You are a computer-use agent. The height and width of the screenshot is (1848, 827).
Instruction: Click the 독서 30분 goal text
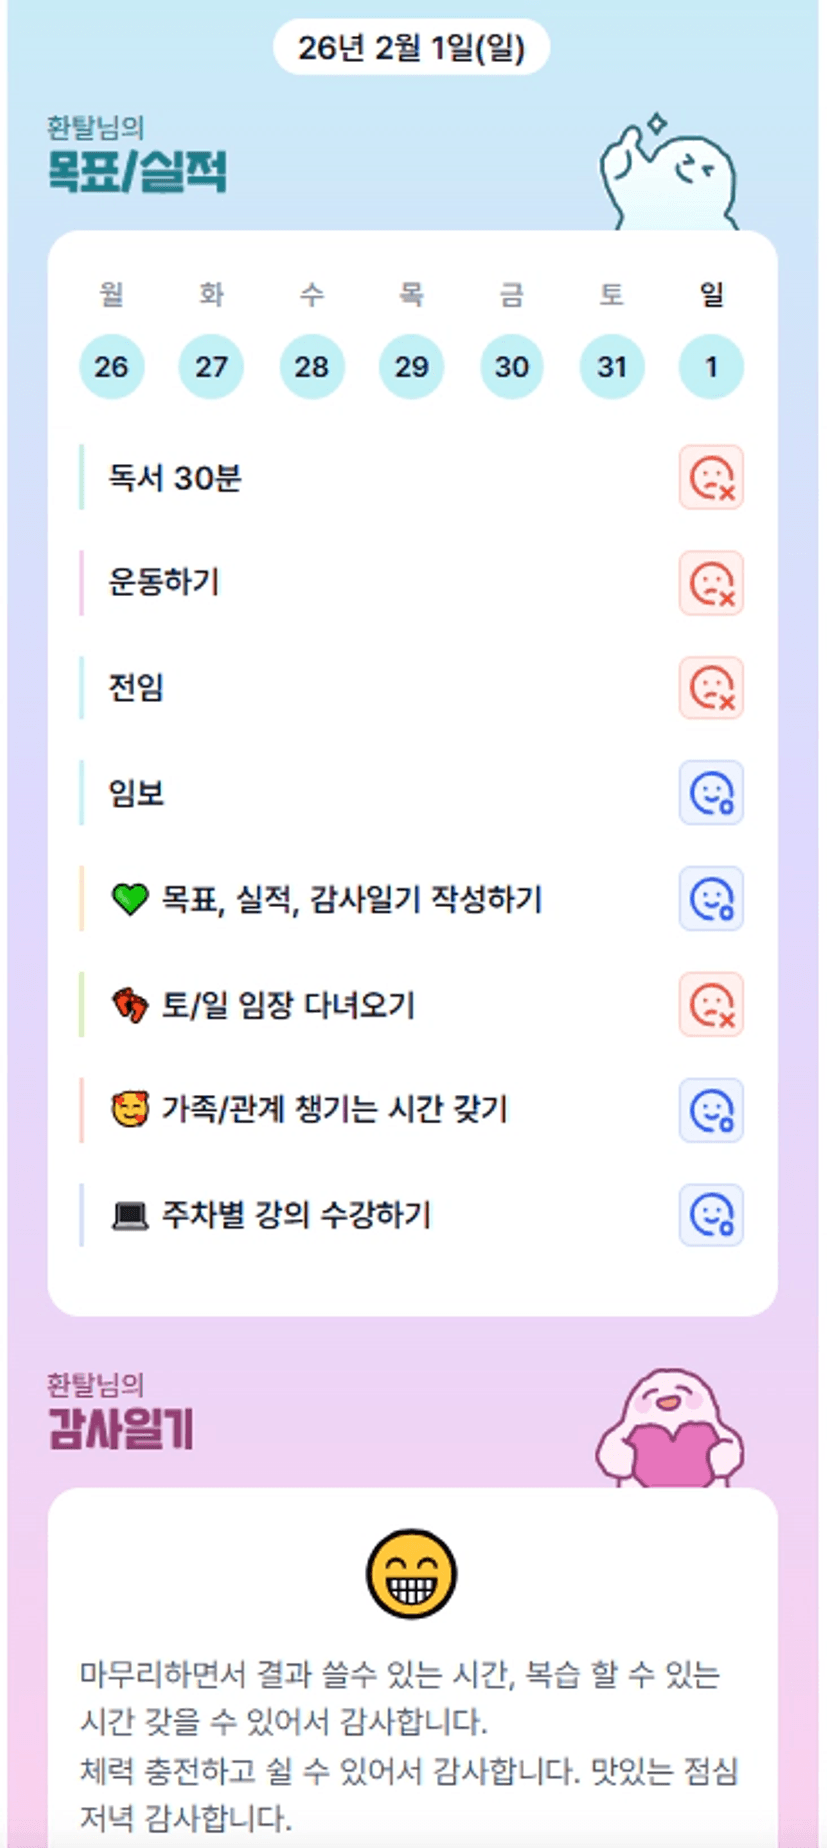[x=175, y=478]
